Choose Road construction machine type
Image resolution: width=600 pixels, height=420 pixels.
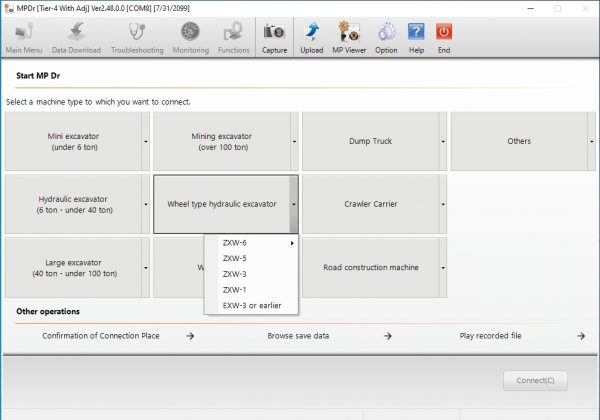pyautogui.click(x=370, y=268)
